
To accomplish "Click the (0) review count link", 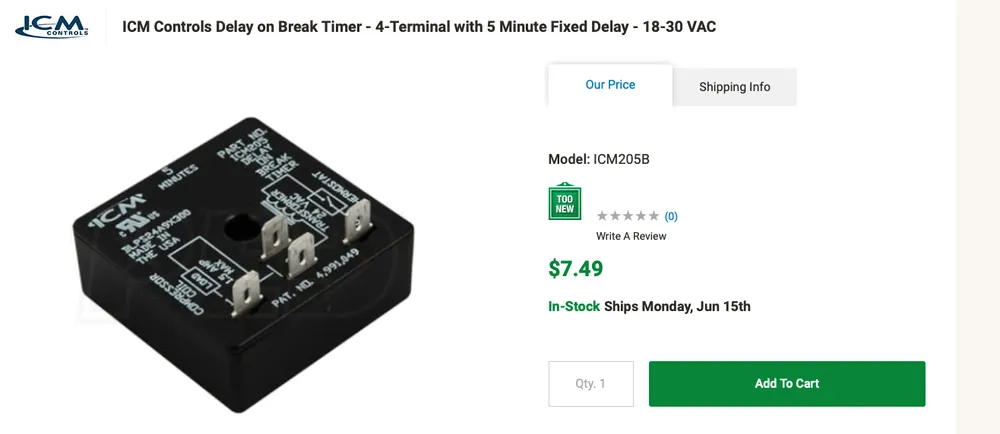I will coord(671,216).
